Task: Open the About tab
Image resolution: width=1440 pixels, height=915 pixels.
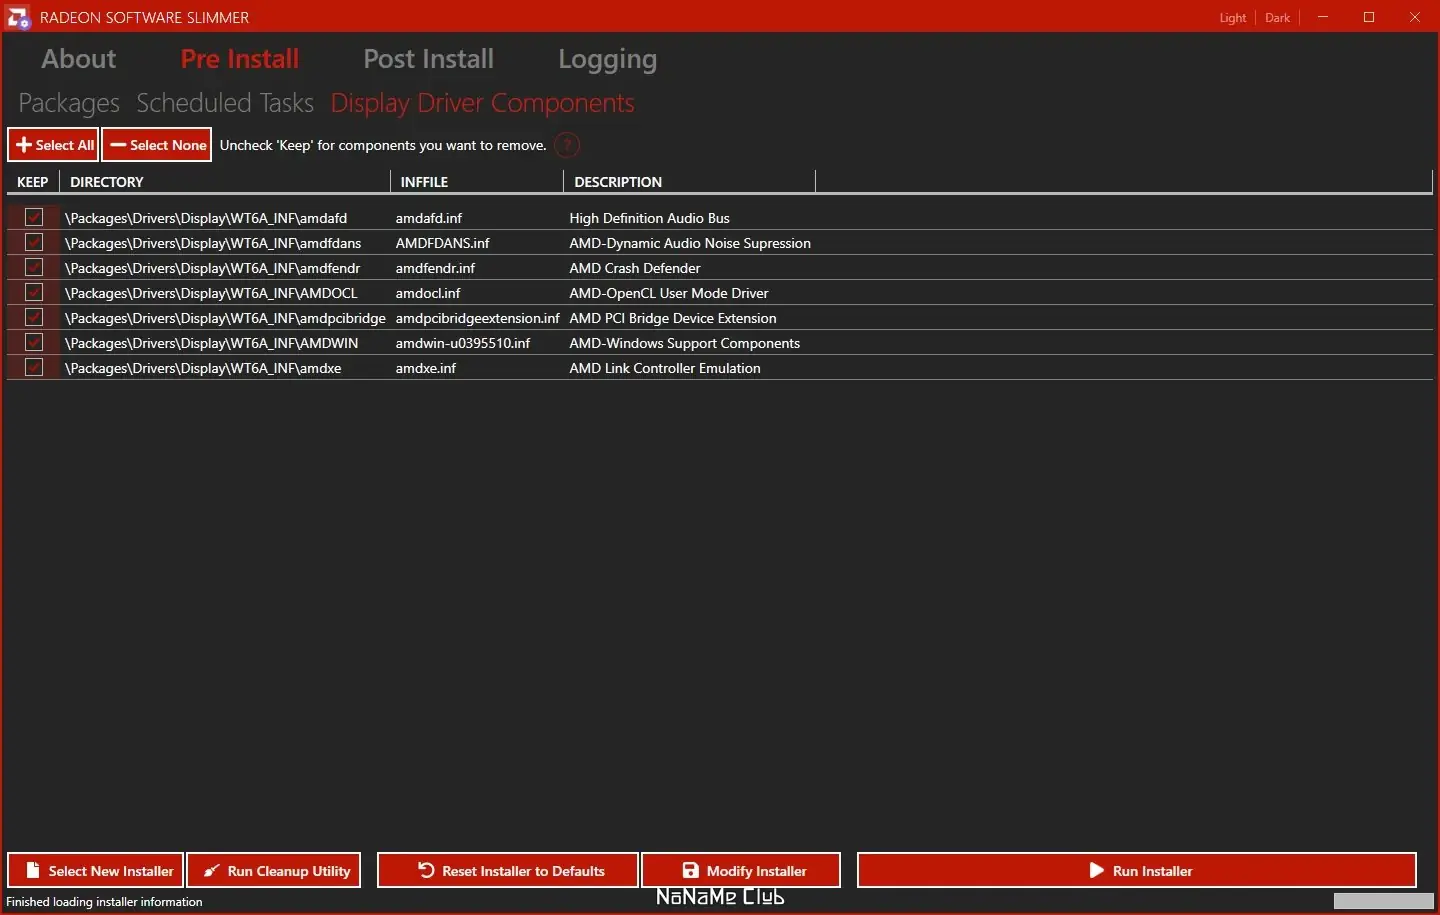Action: (79, 59)
